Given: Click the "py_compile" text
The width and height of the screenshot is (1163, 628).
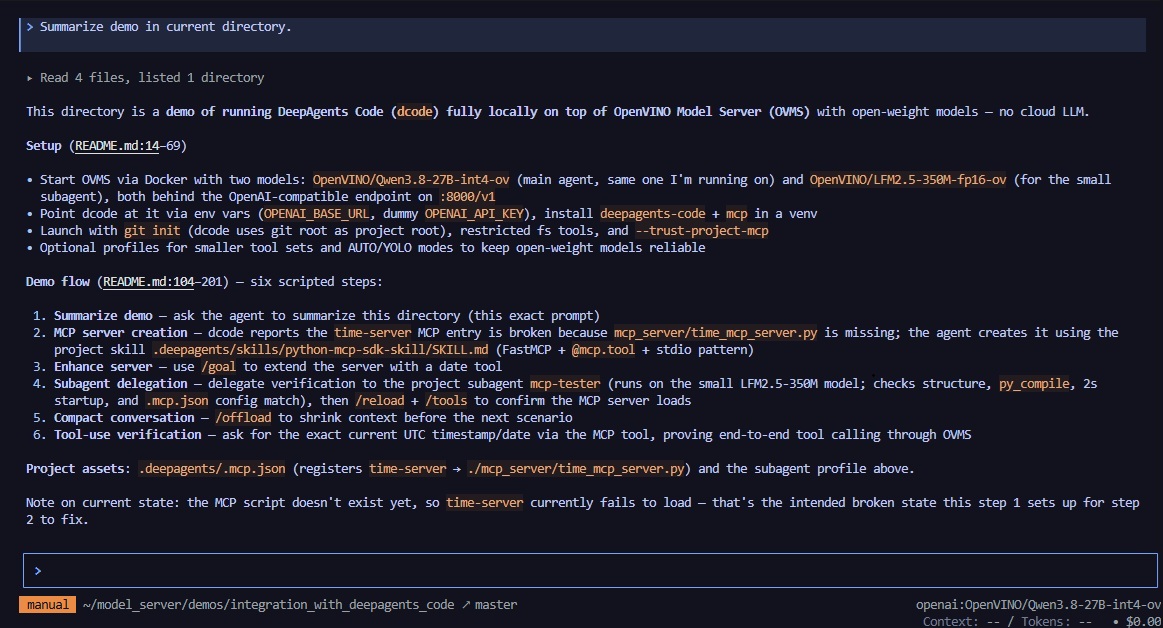Looking at the screenshot, I should coord(1034,383).
